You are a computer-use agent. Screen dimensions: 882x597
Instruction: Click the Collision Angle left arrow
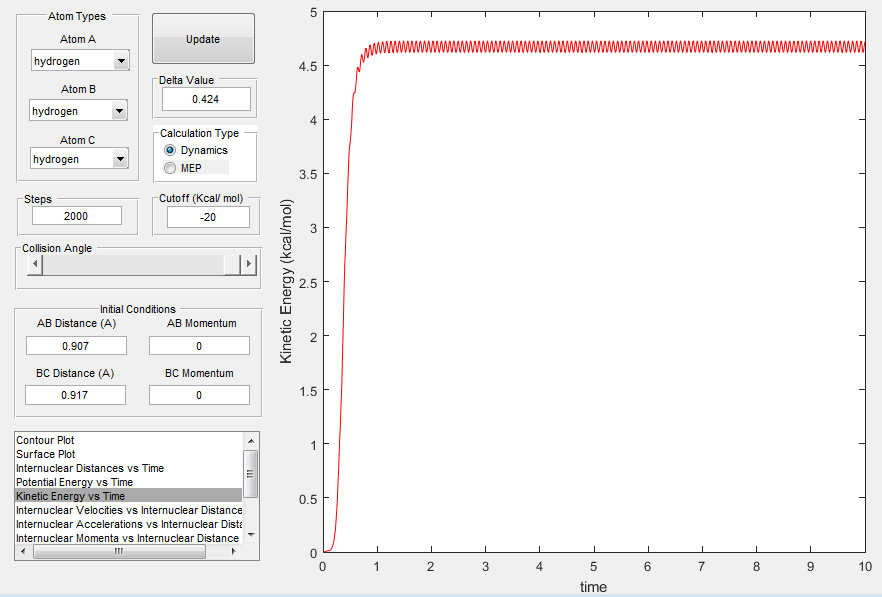click(35, 264)
